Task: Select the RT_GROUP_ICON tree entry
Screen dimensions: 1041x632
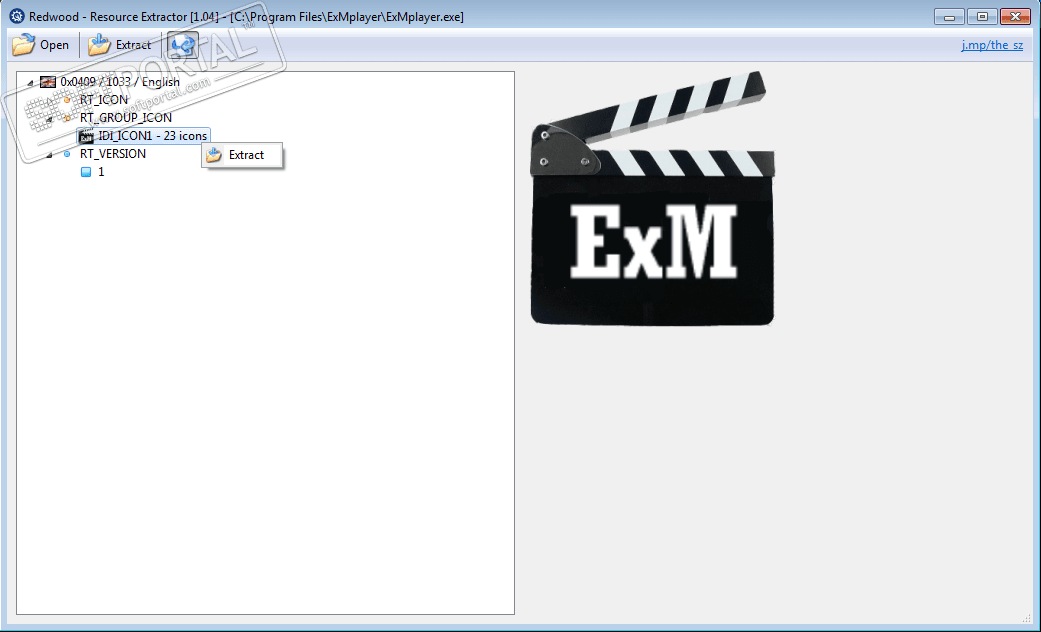Action: coord(125,118)
